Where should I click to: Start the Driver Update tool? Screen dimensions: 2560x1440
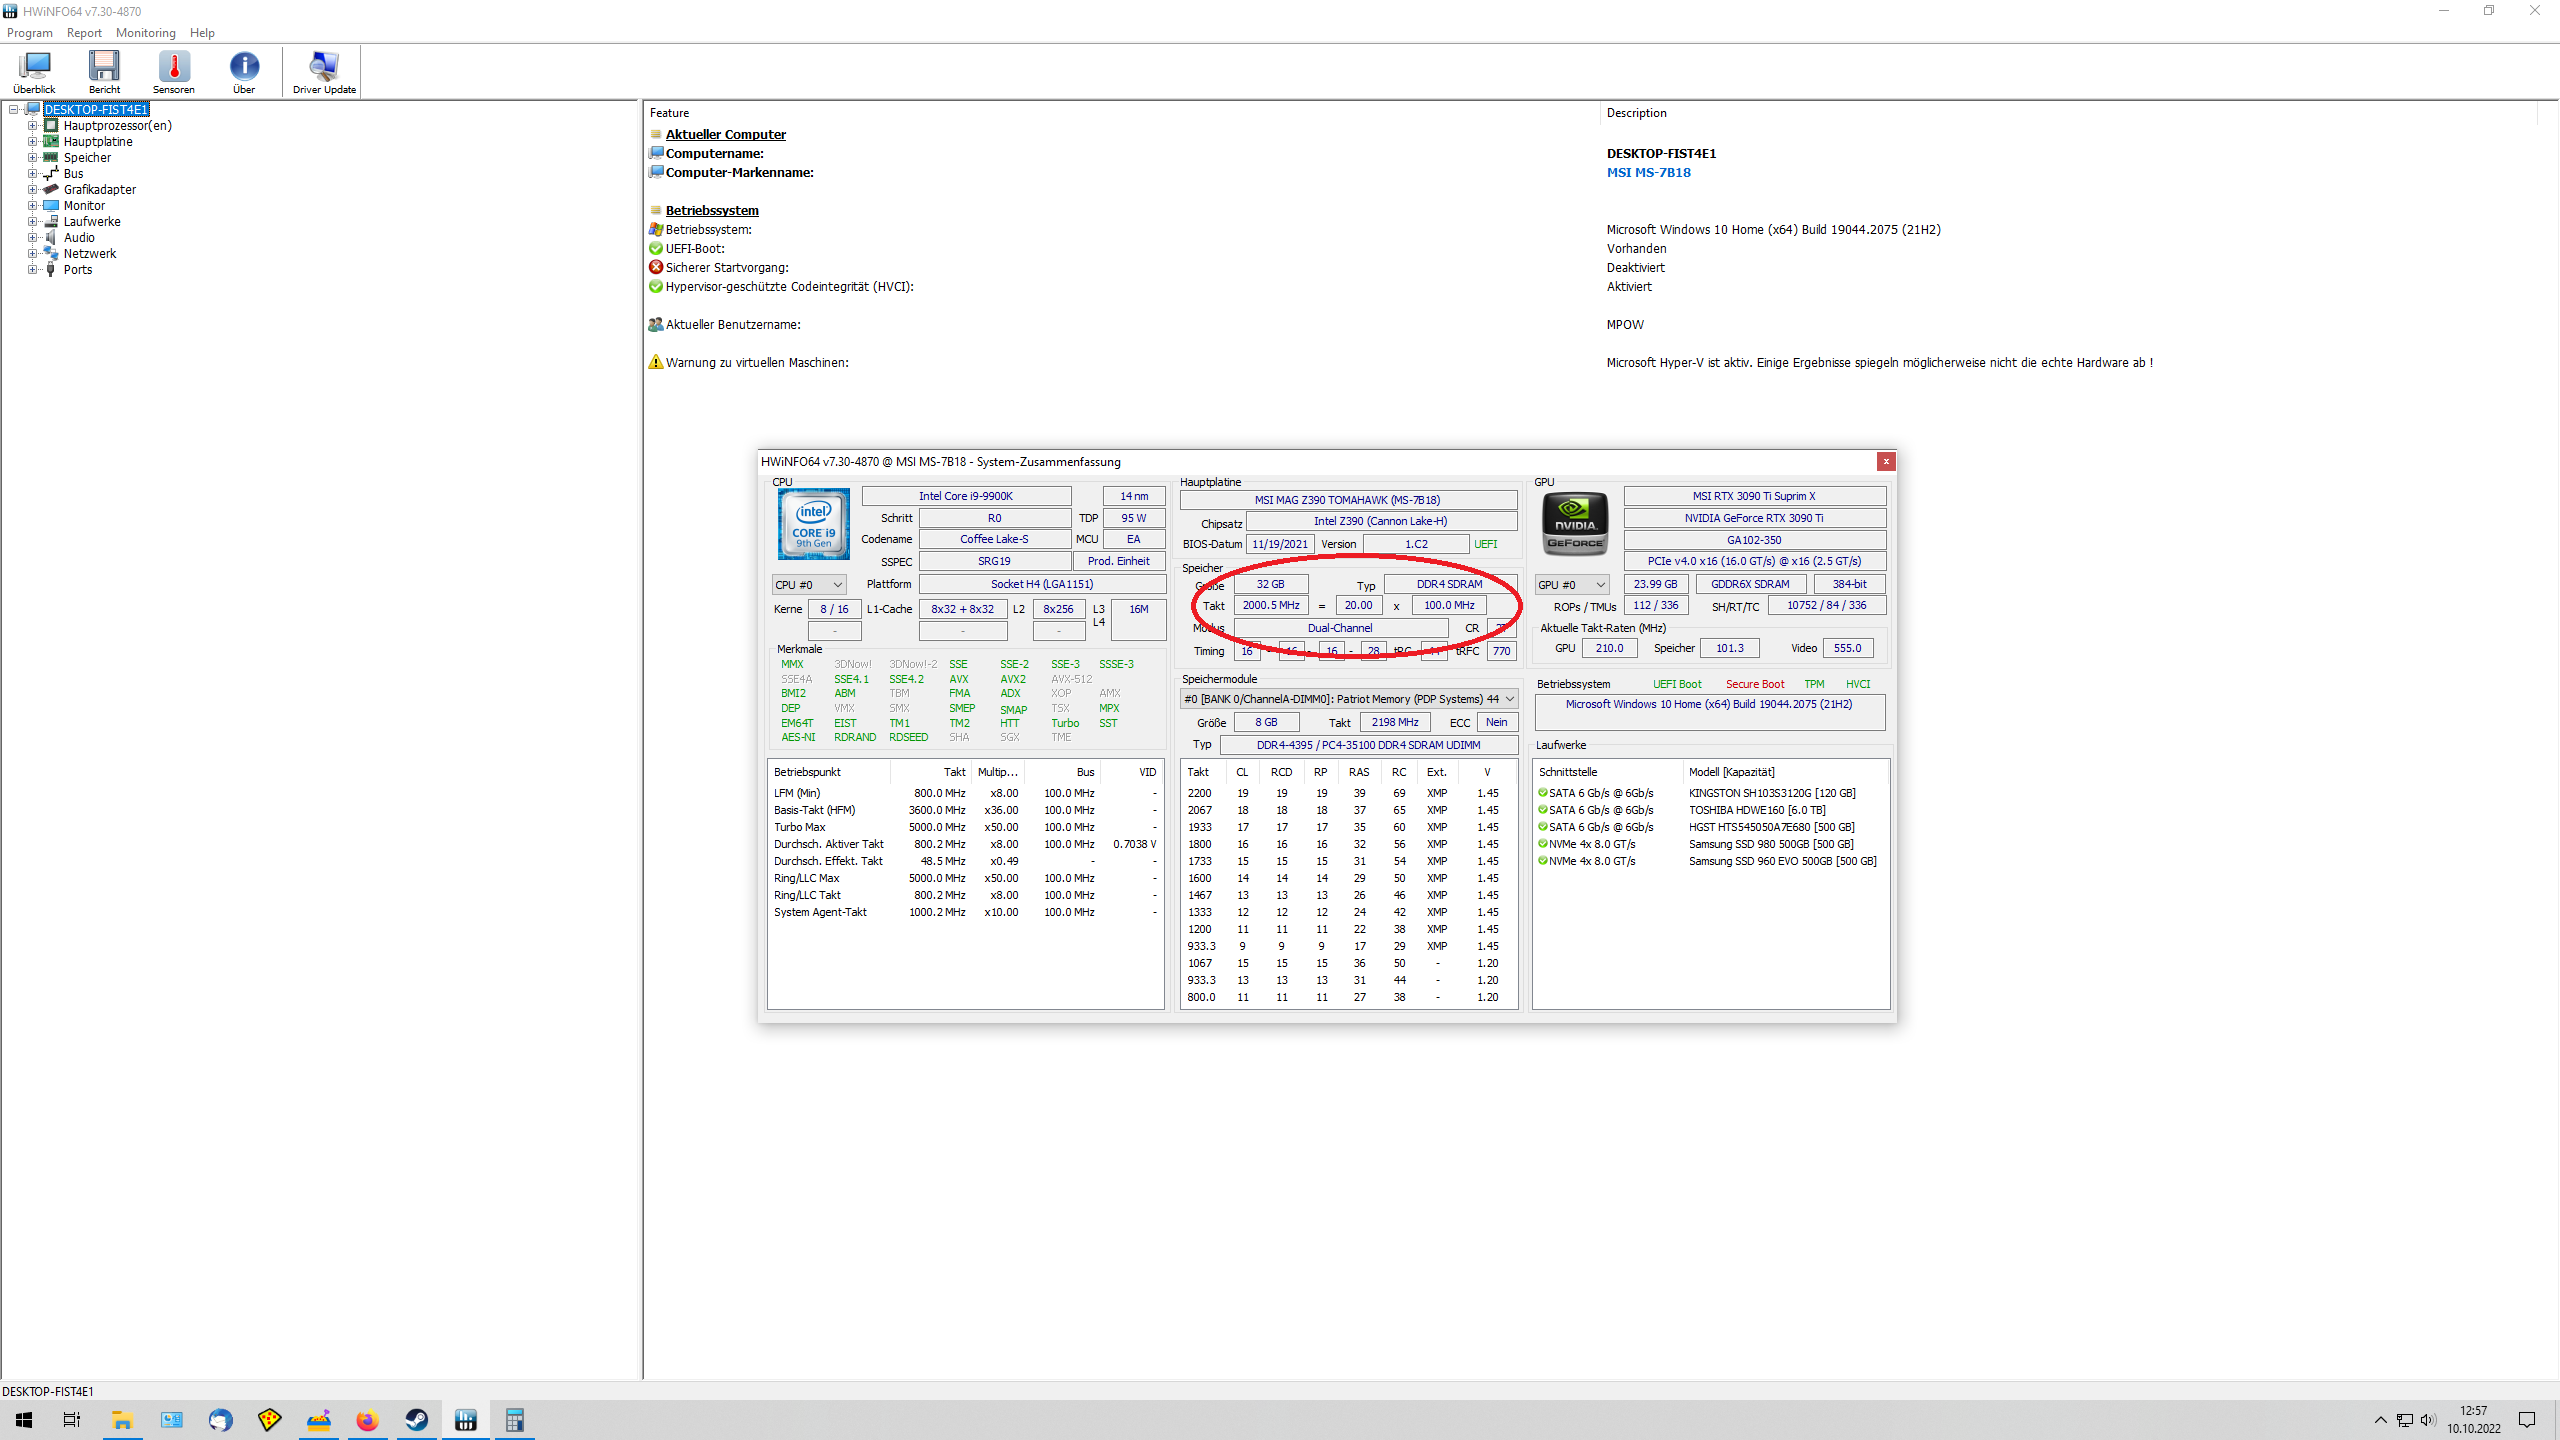(322, 70)
